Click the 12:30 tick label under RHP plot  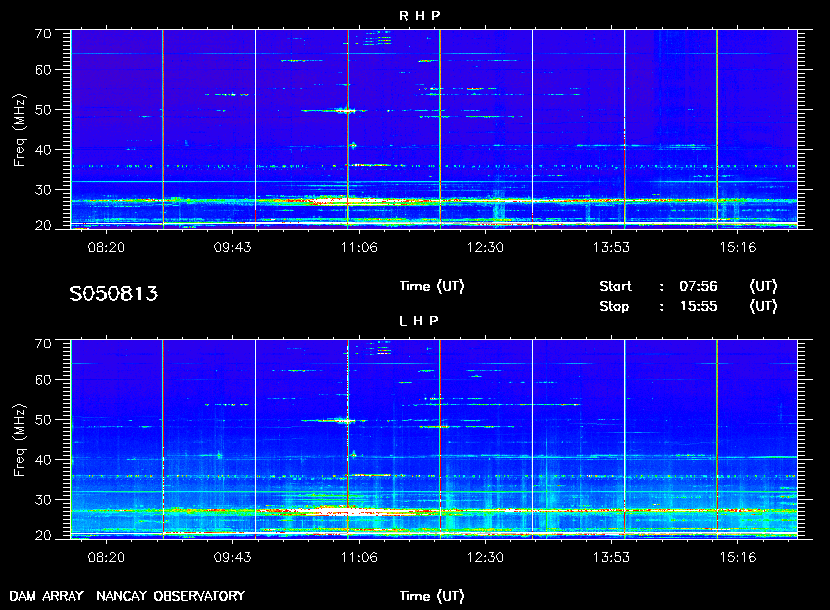tap(485, 247)
